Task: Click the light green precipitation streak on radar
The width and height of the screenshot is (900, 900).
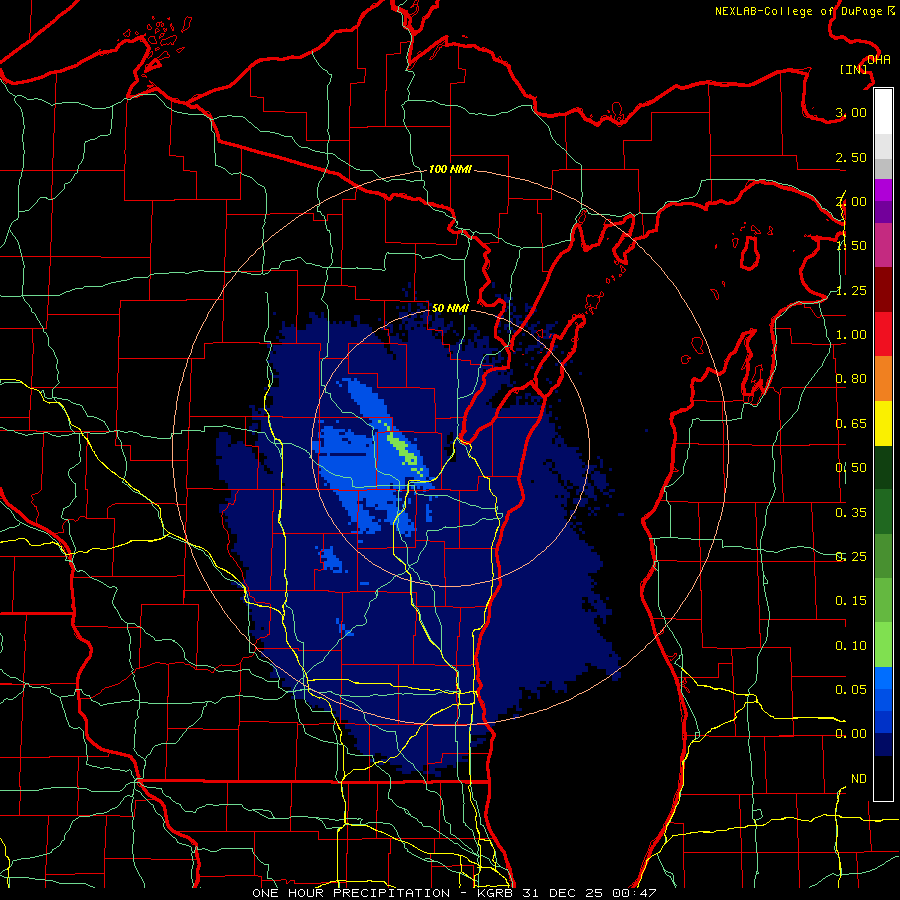Action: point(404,450)
